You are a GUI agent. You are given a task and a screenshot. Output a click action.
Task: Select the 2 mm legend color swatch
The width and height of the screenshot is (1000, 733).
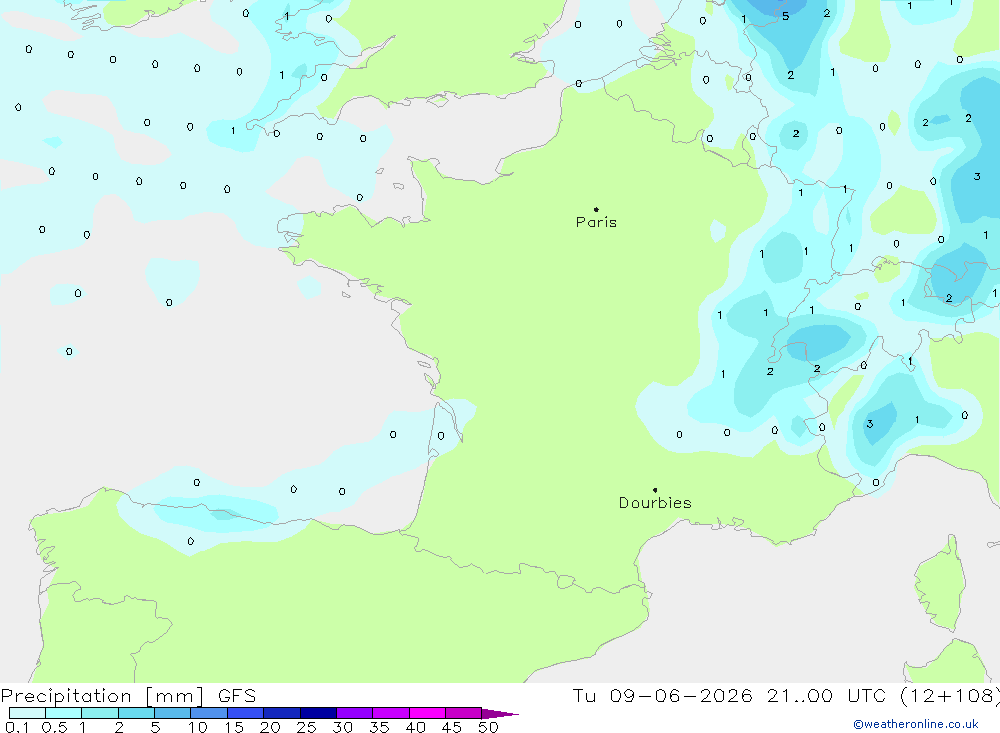point(136,713)
